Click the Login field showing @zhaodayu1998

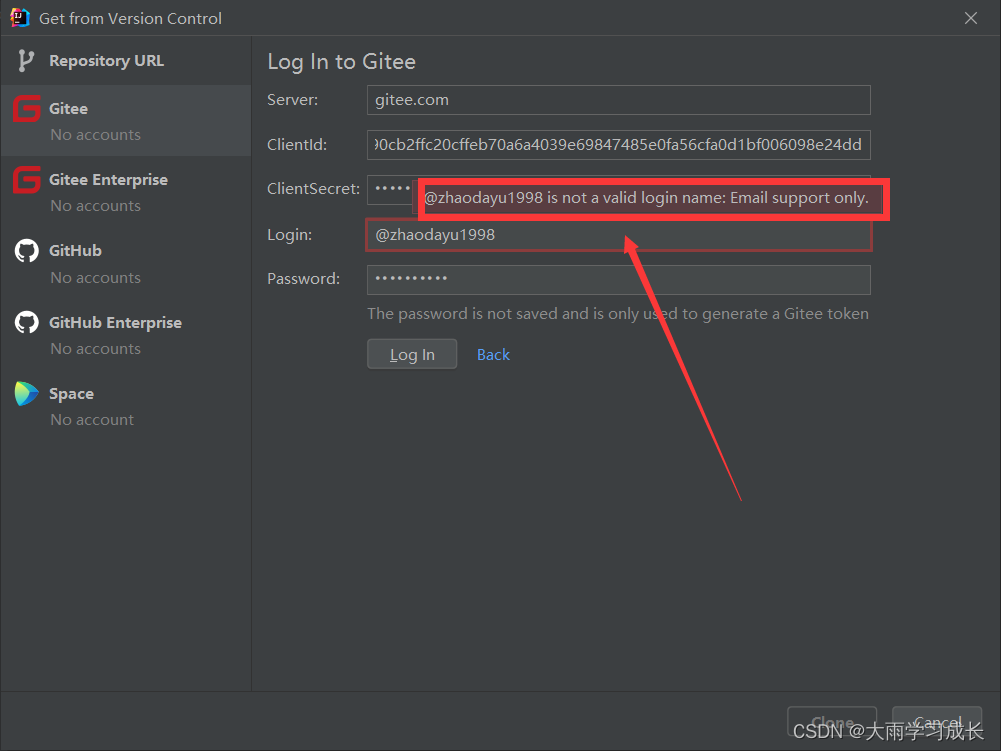[618, 234]
